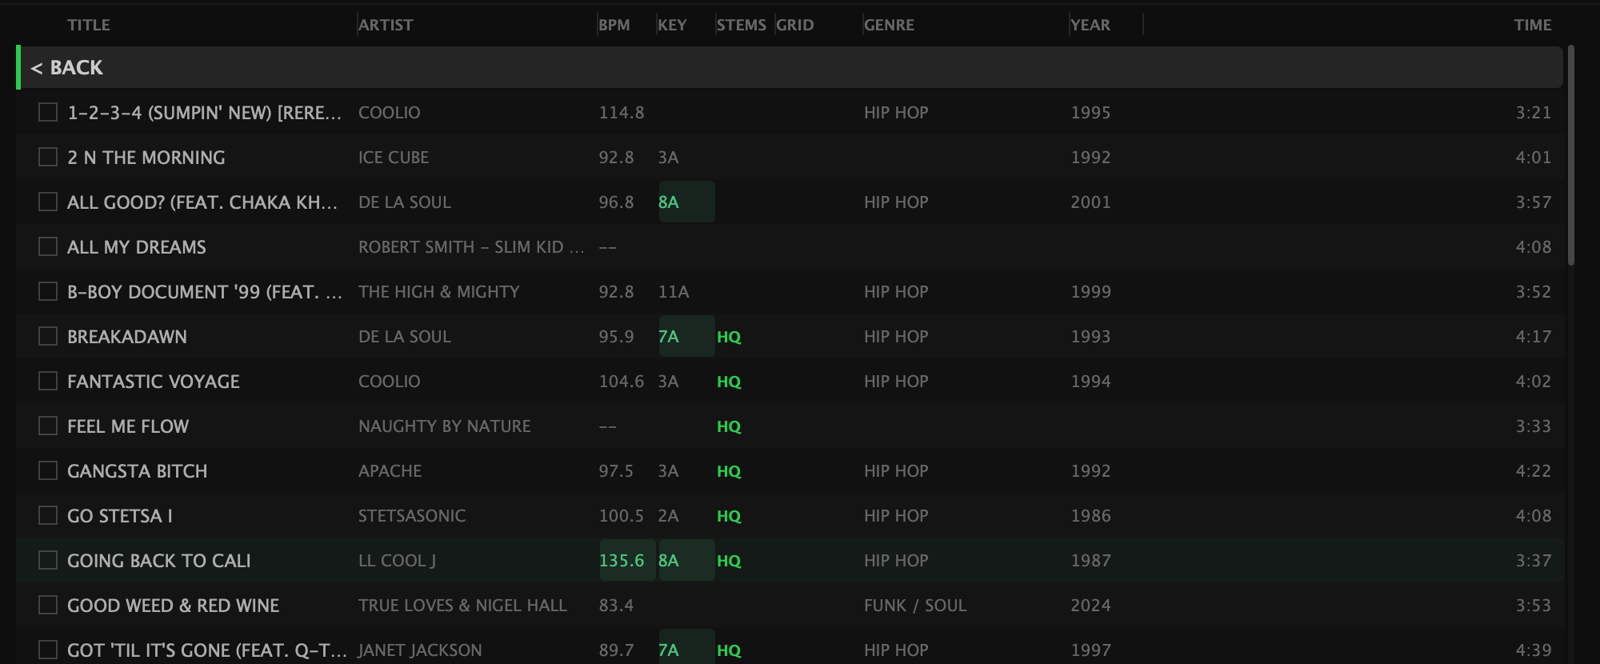Click artist Naughty By Nature
This screenshot has height=664, width=1600.
(x=445, y=426)
